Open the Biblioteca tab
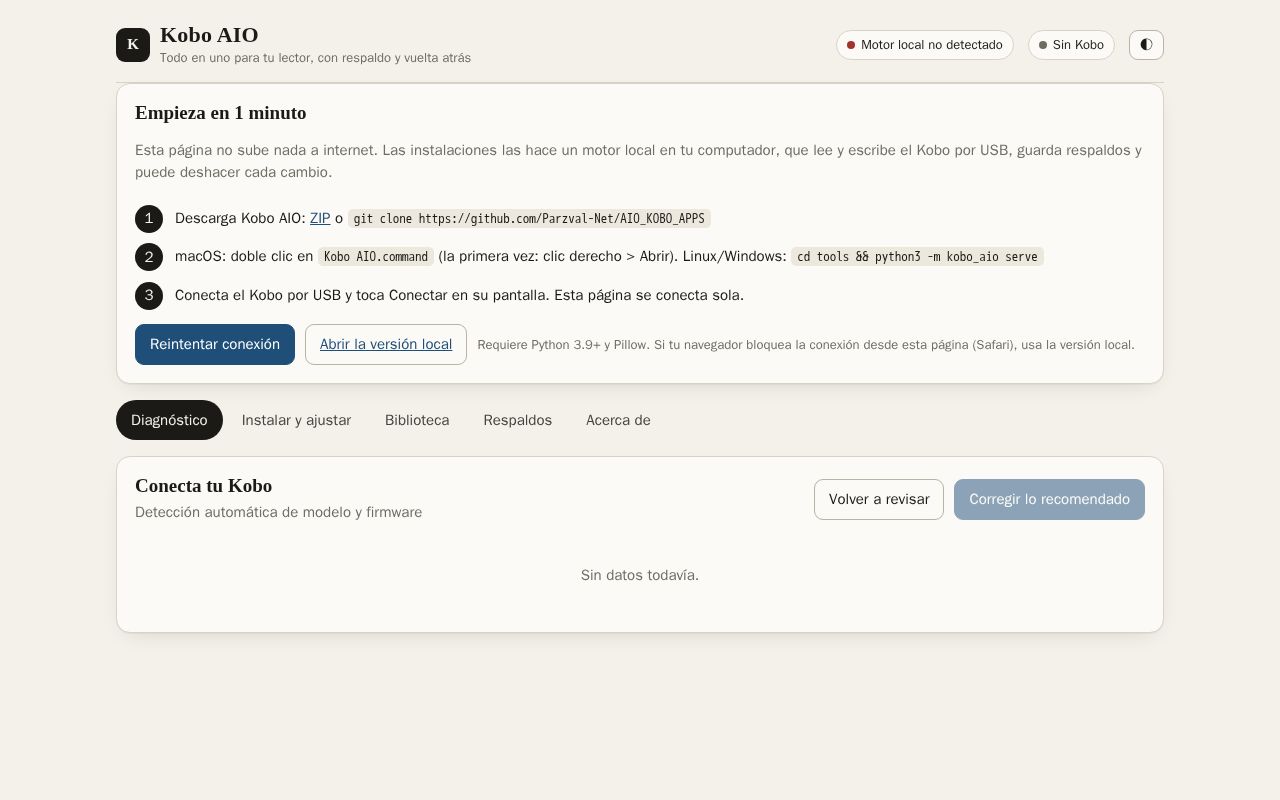1280x800 pixels. (417, 420)
